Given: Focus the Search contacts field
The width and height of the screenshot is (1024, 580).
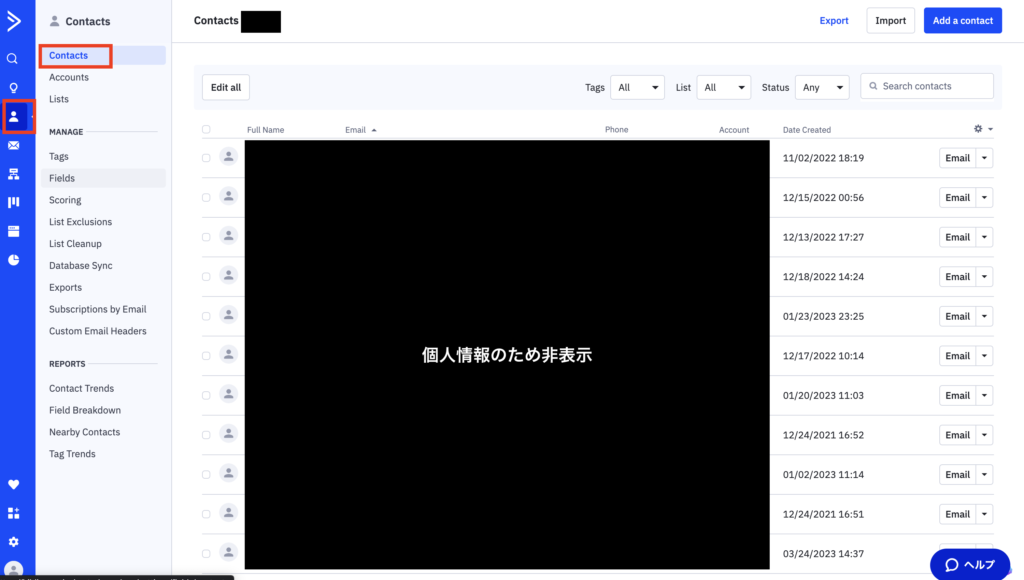Looking at the screenshot, I should point(927,86).
